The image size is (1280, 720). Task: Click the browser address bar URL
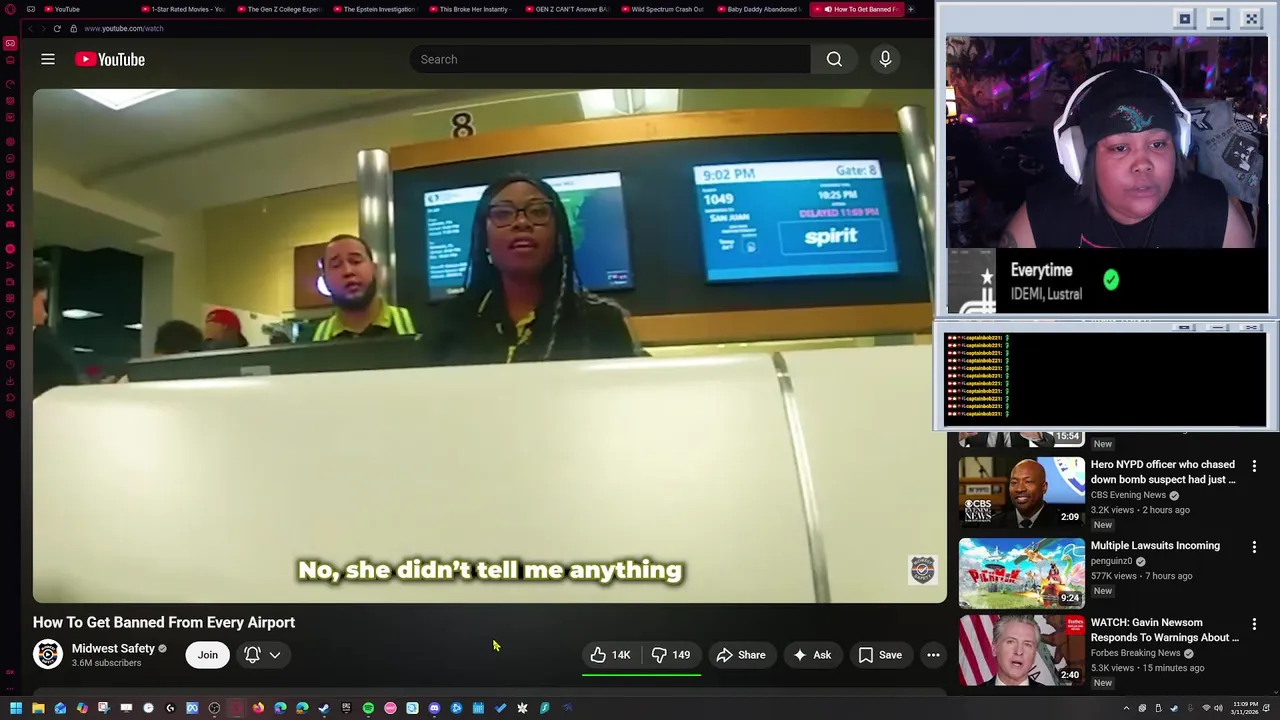click(x=124, y=28)
